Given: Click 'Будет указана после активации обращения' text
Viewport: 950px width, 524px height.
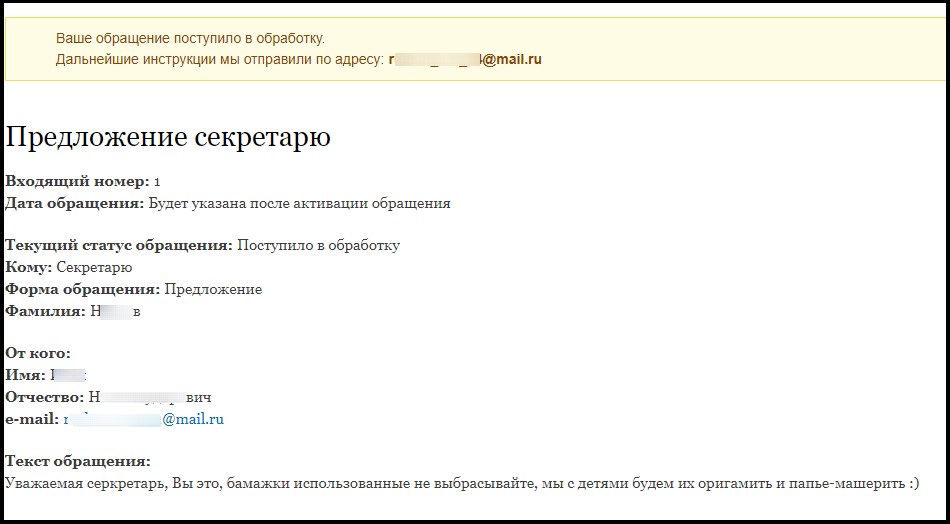Looking at the screenshot, I should click(x=299, y=204).
